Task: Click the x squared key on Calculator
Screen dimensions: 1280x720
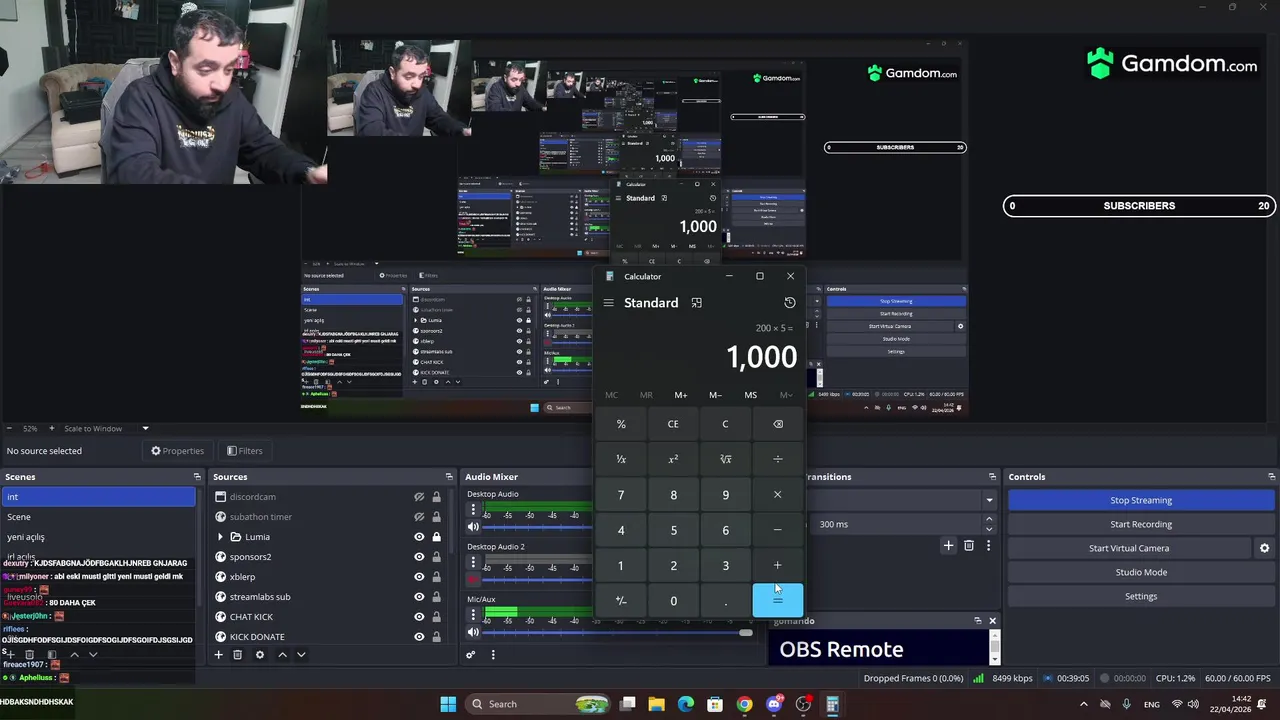Action: pyautogui.click(x=673, y=459)
